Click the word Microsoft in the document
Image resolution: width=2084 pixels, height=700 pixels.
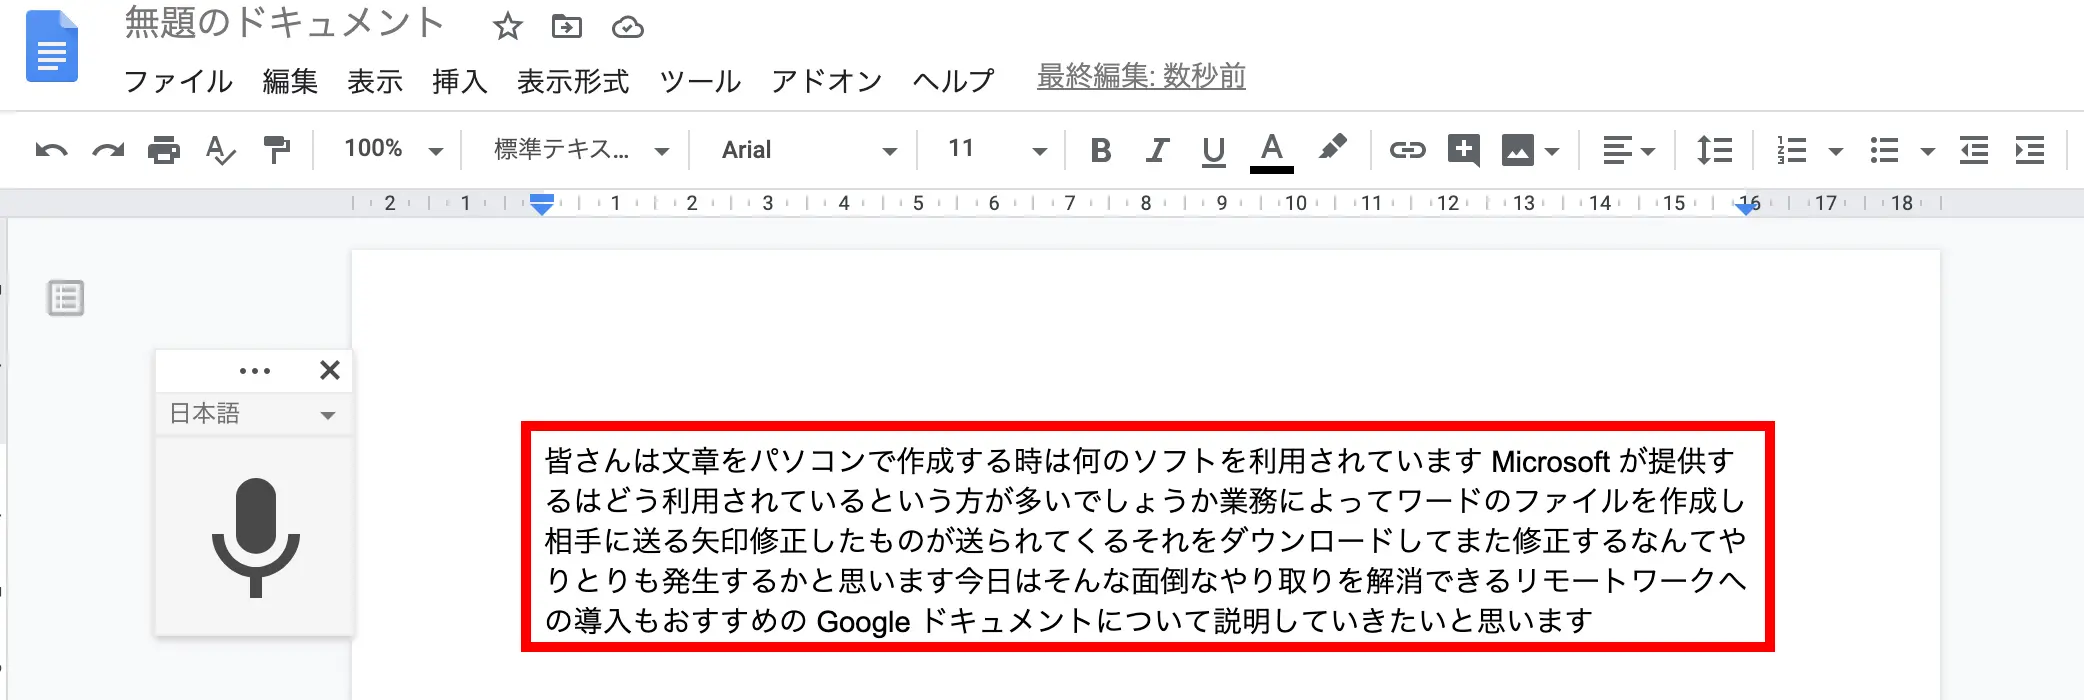click(1550, 462)
